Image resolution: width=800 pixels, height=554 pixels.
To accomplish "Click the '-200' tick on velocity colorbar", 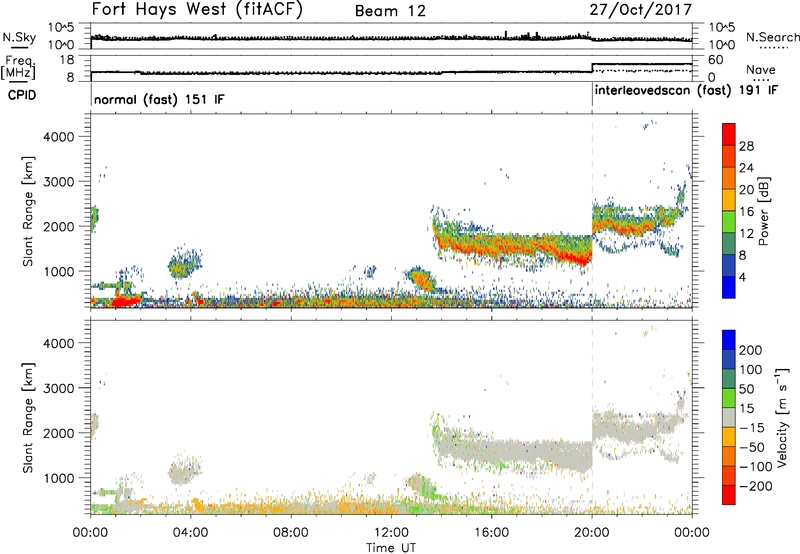I will coord(756,486).
